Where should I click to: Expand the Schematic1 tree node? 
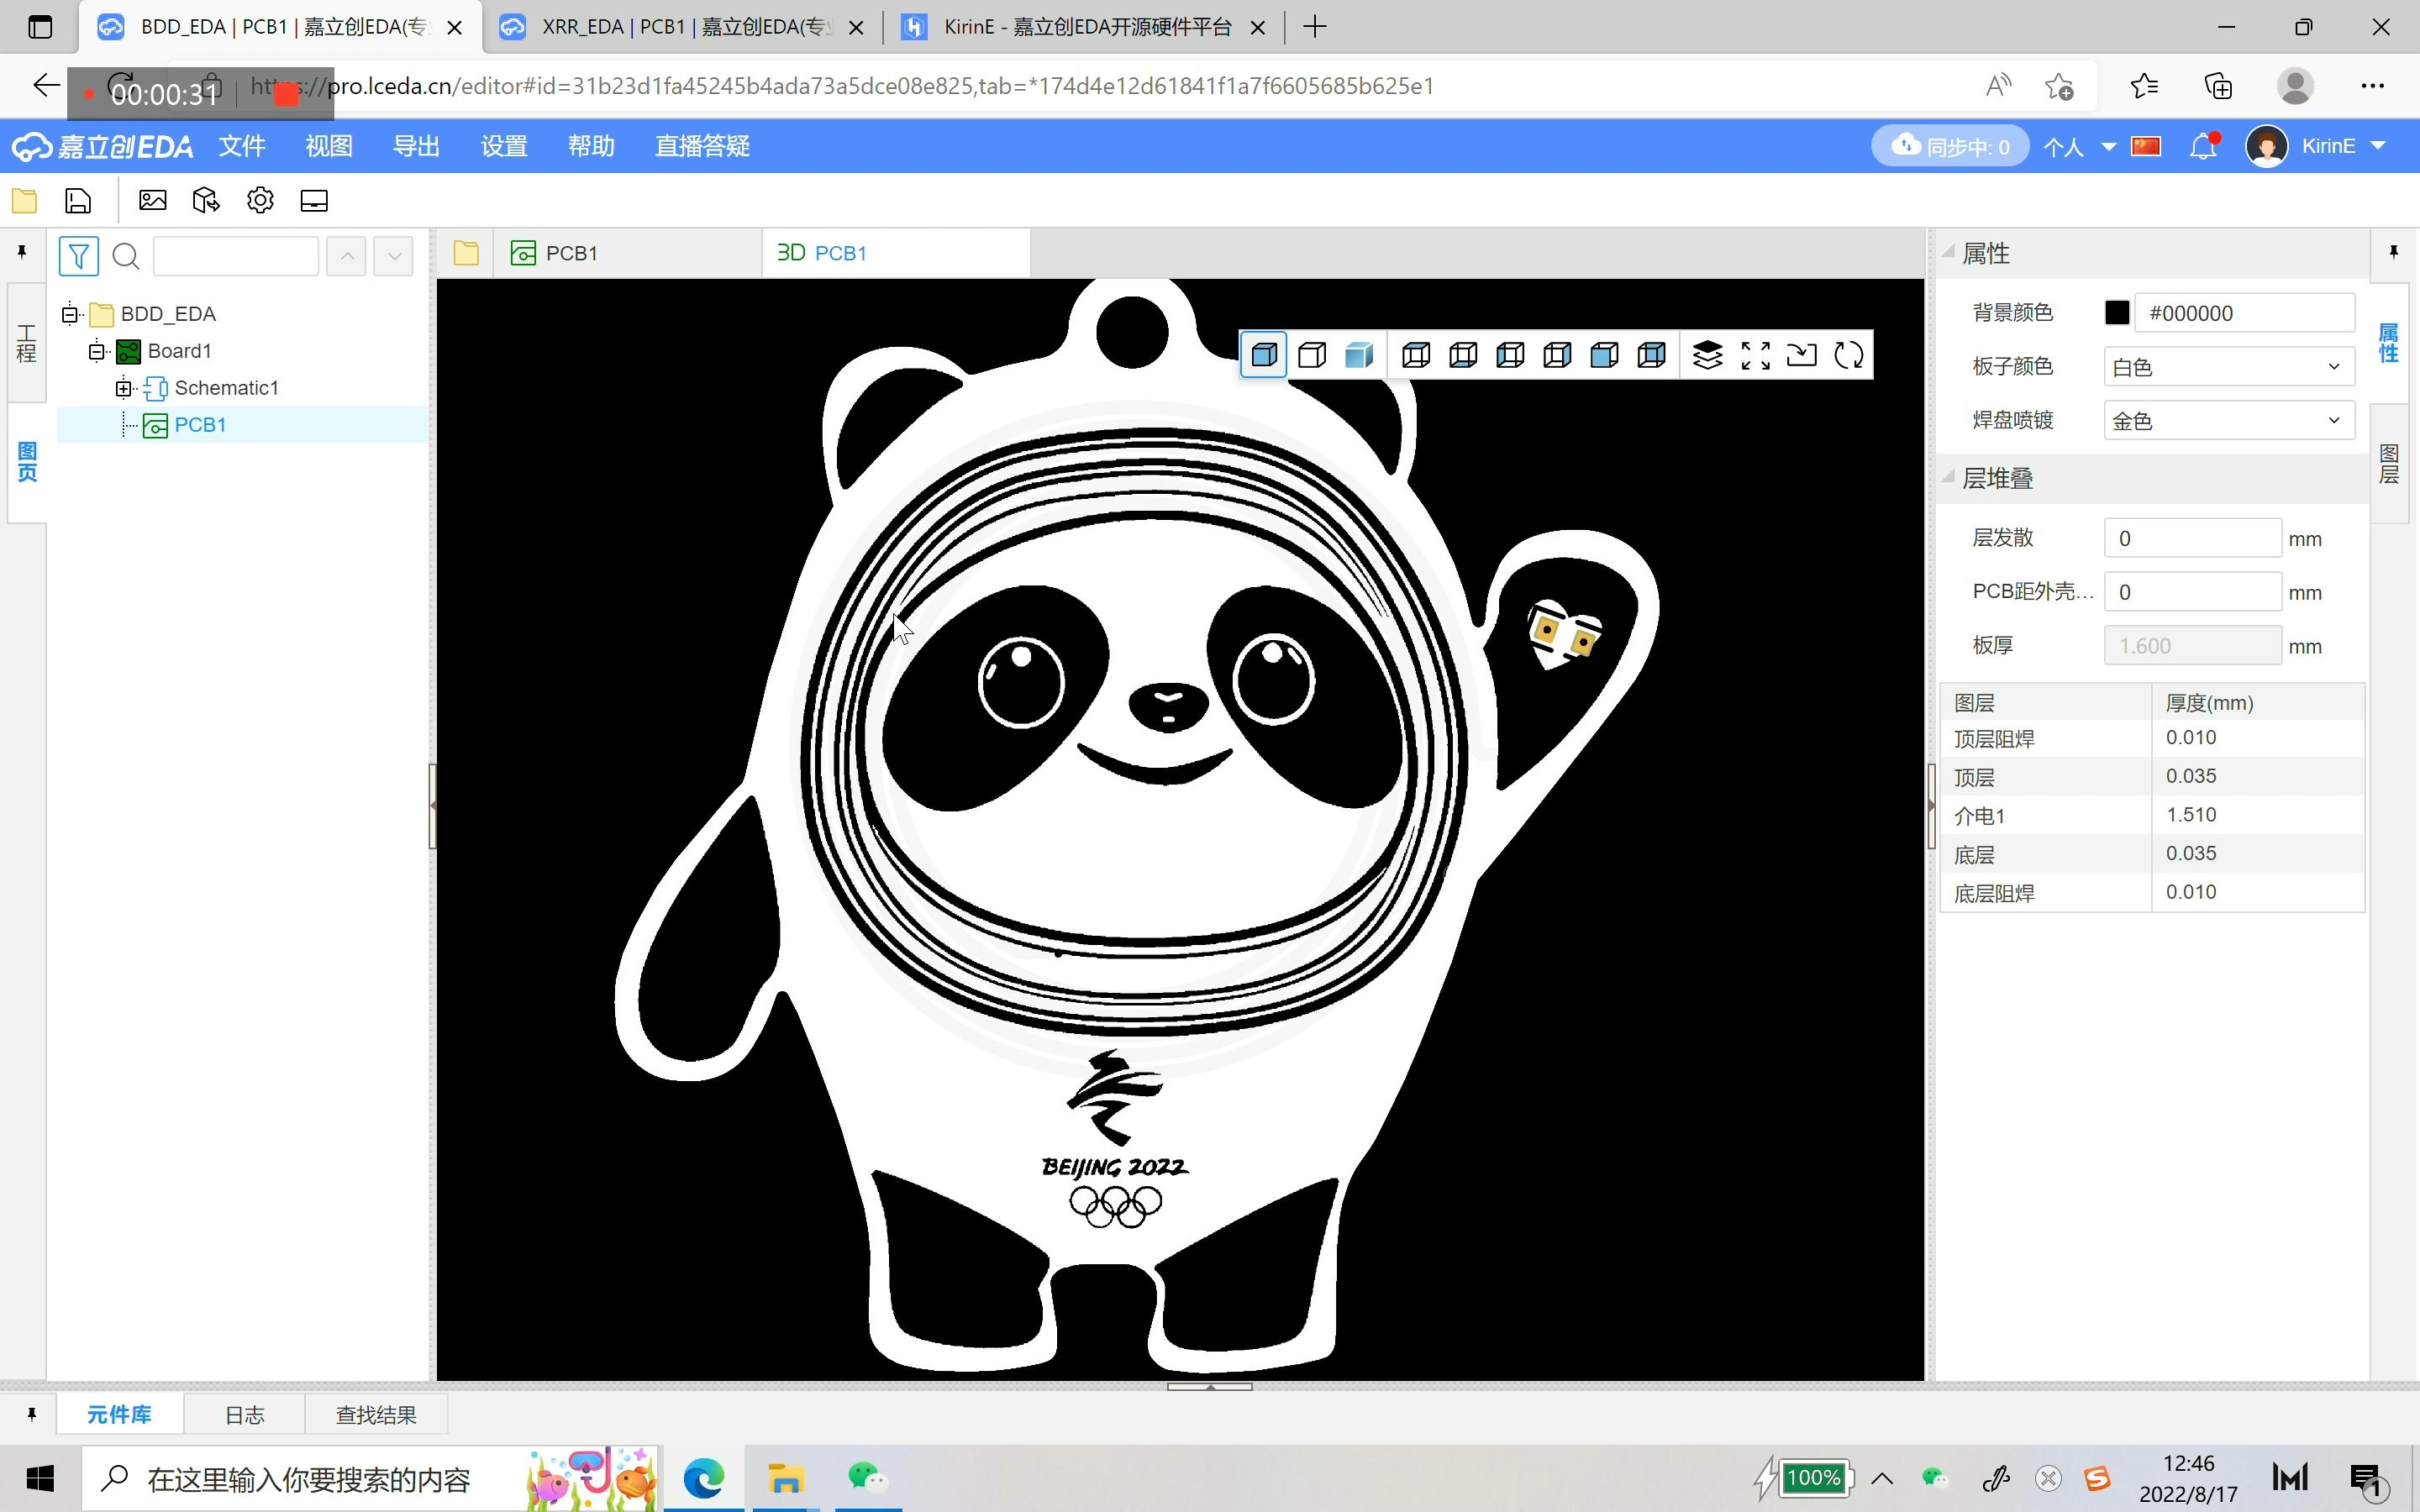(x=123, y=388)
